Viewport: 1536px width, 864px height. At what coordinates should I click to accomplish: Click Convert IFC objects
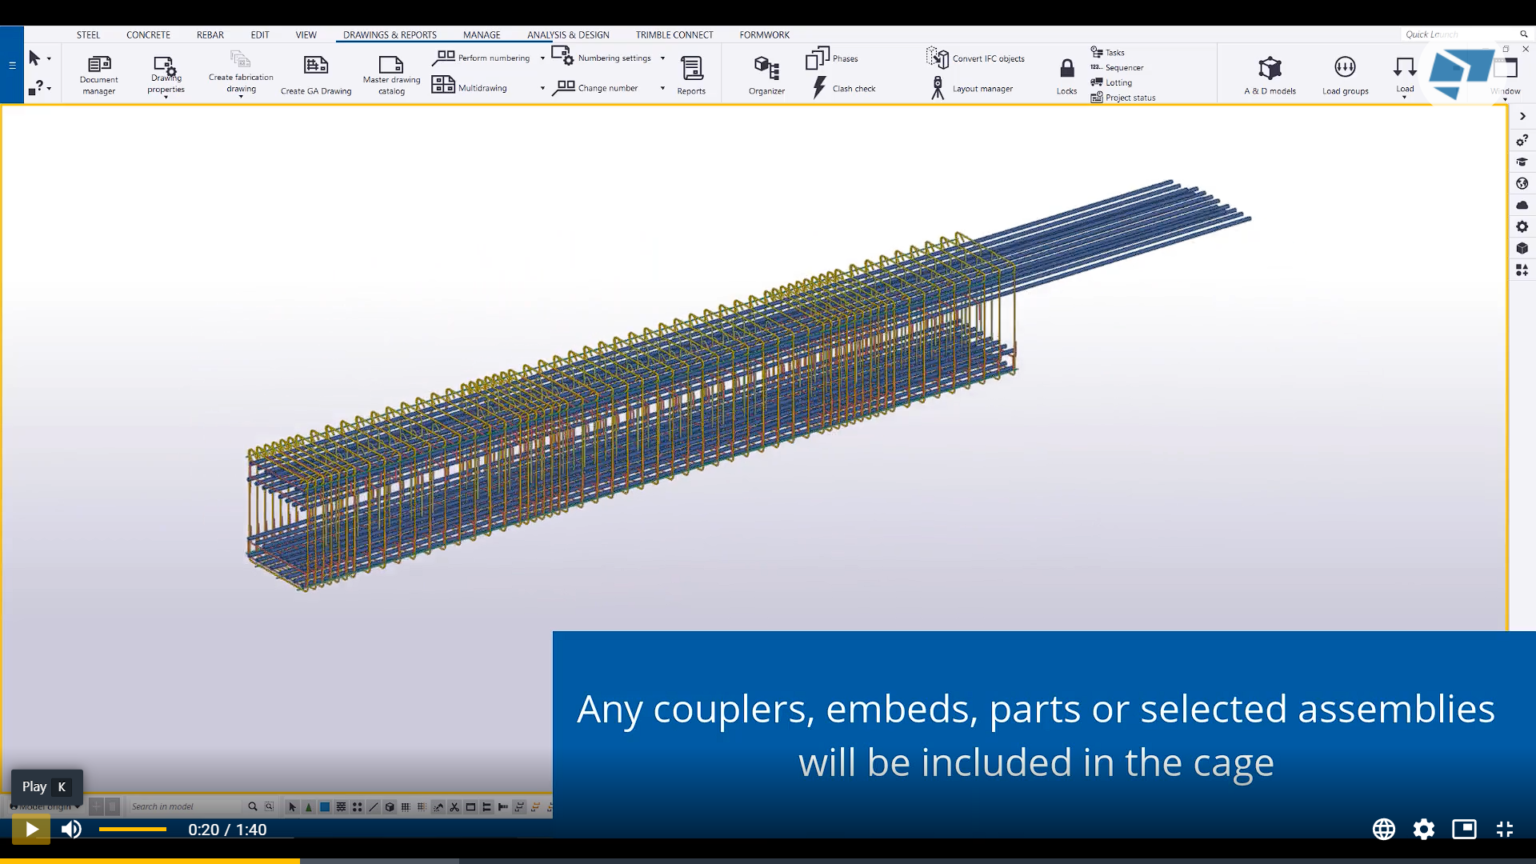(x=976, y=58)
